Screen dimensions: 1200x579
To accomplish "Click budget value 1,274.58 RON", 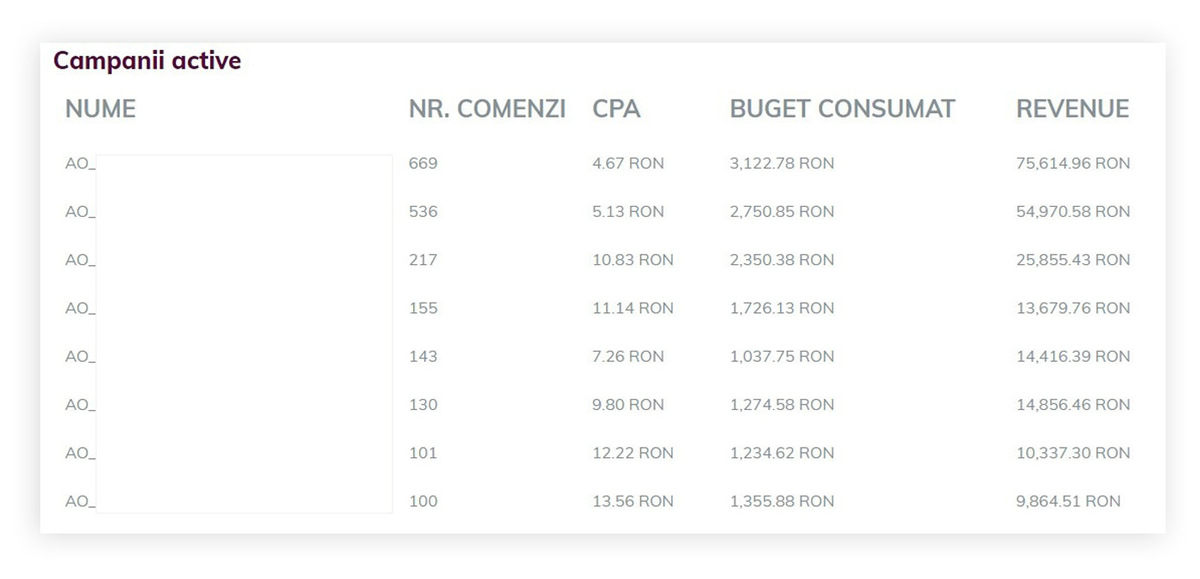I will point(781,405).
